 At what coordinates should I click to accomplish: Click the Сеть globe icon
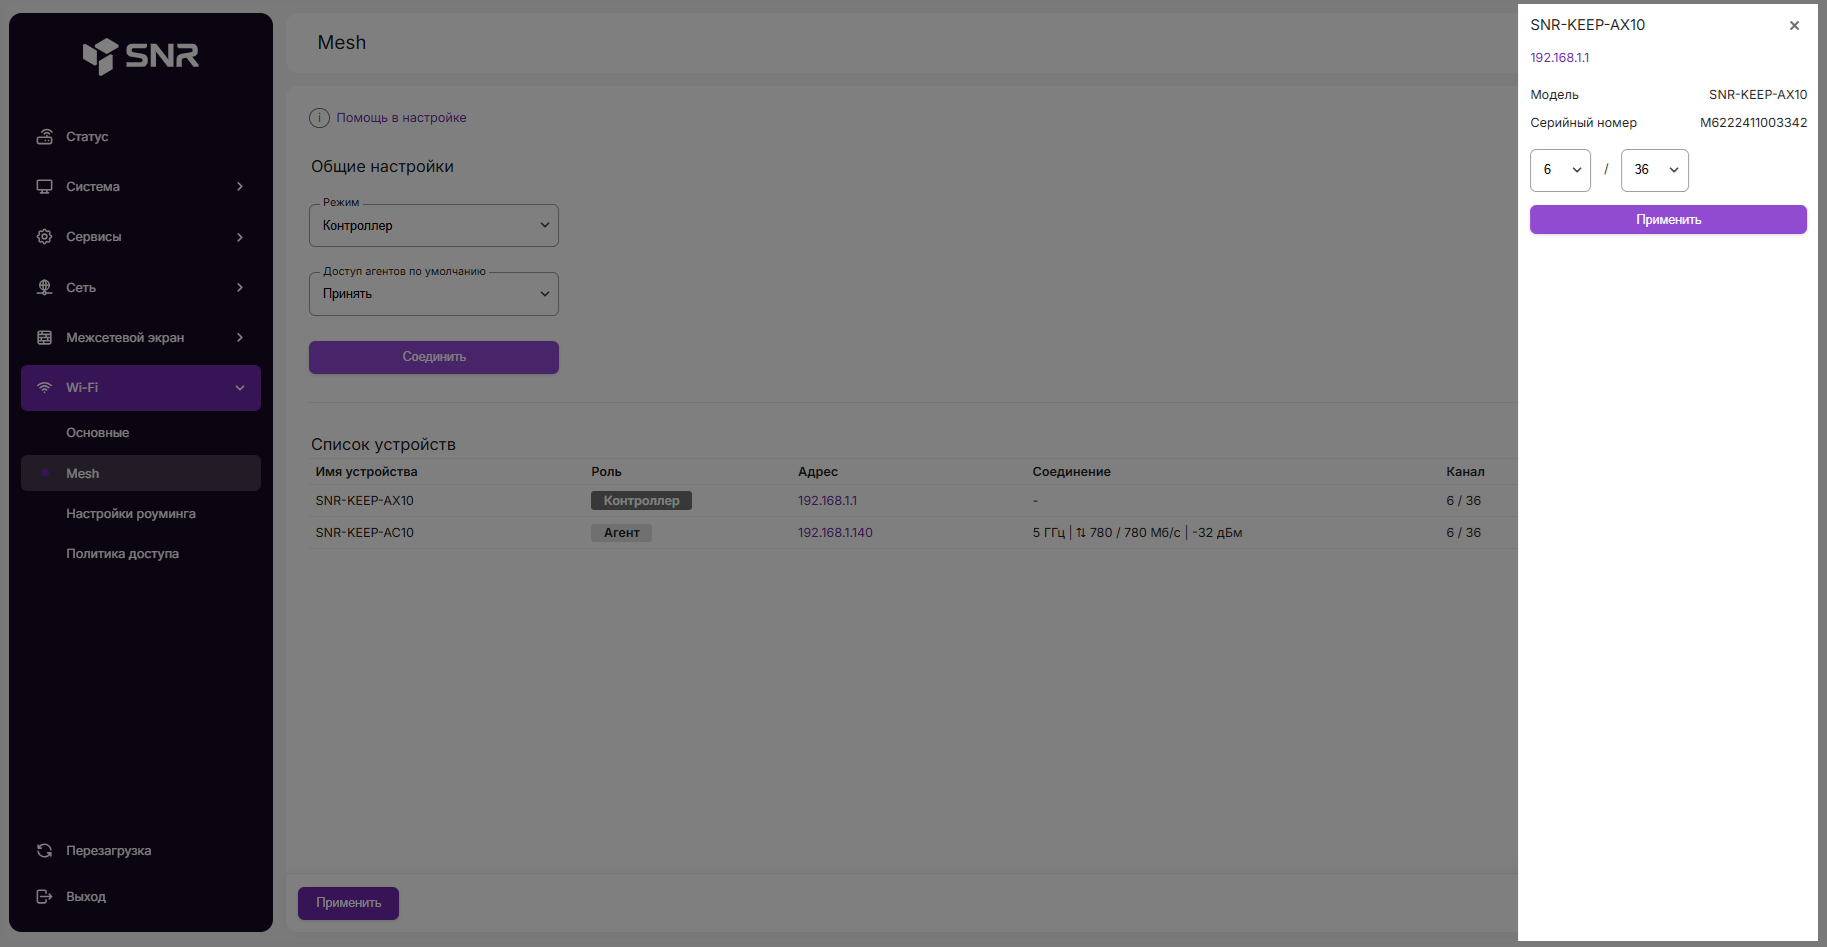45,288
